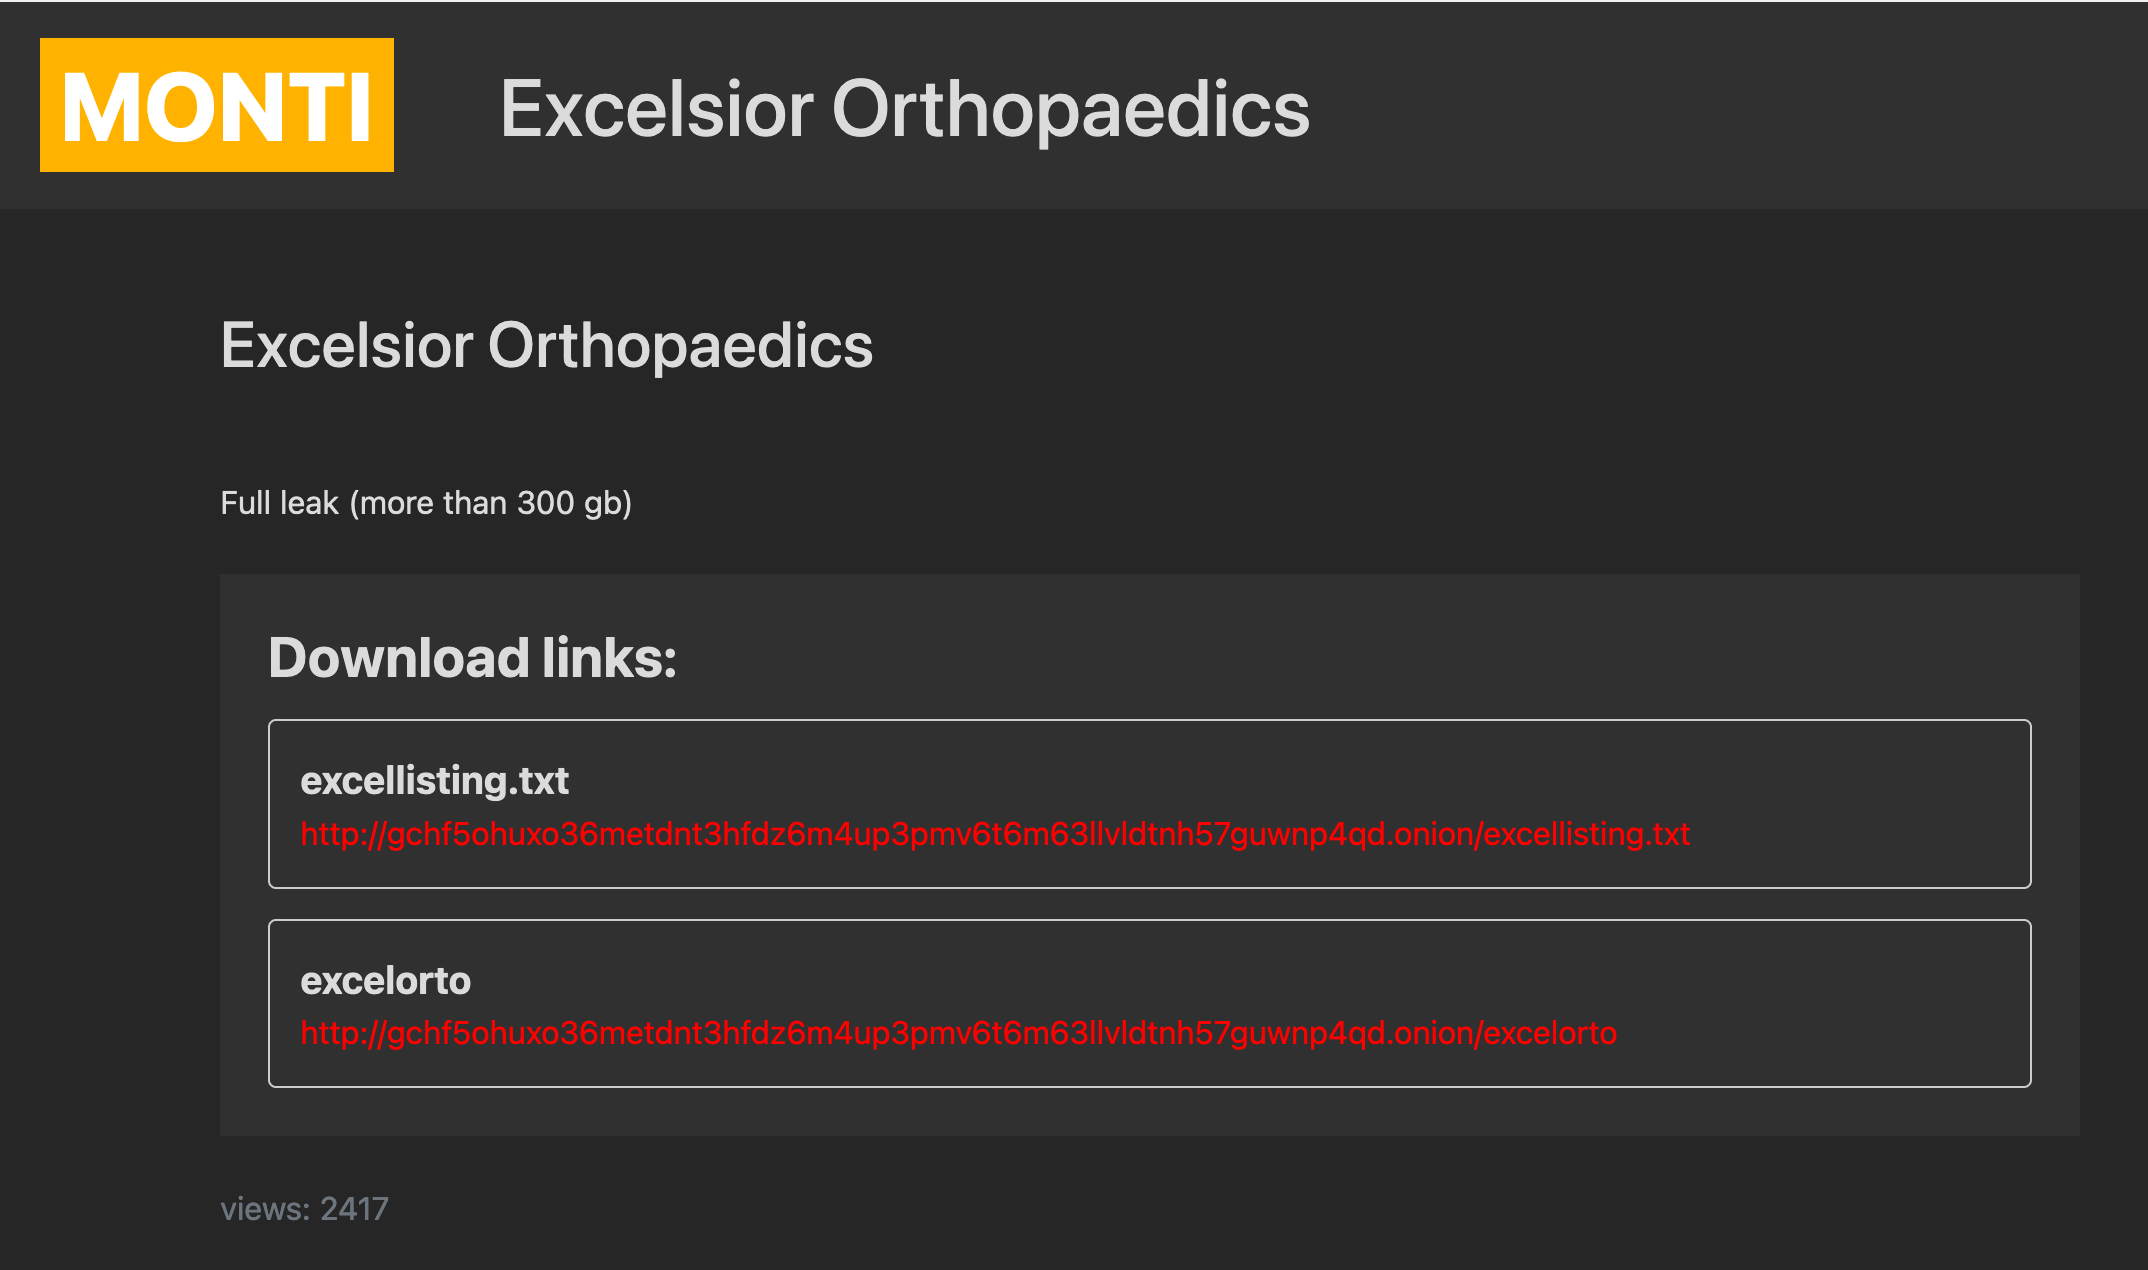
Task: Click the word Excelsior in post heading
Action: tap(347, 346)
